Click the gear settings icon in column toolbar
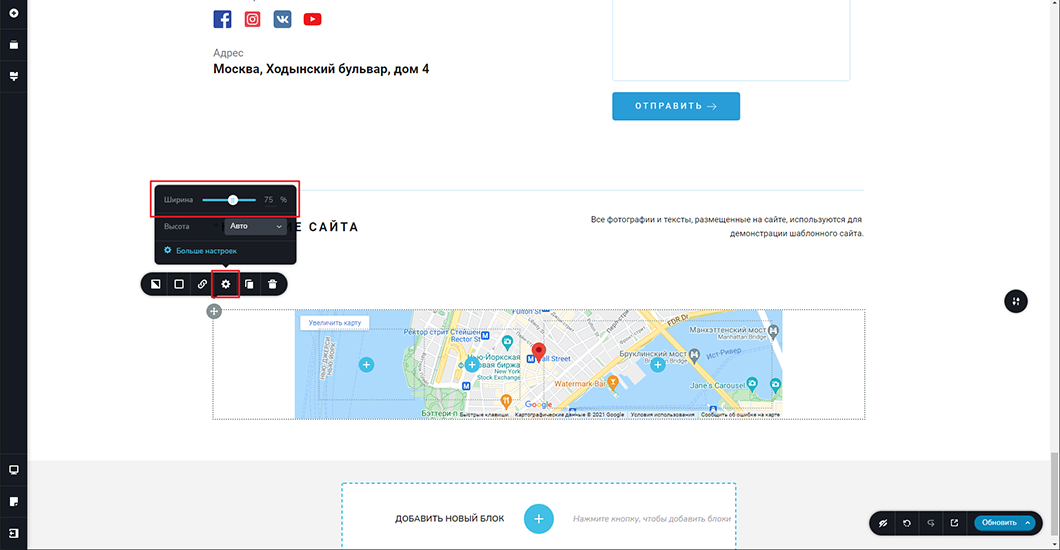 click(x=226, y=284)
